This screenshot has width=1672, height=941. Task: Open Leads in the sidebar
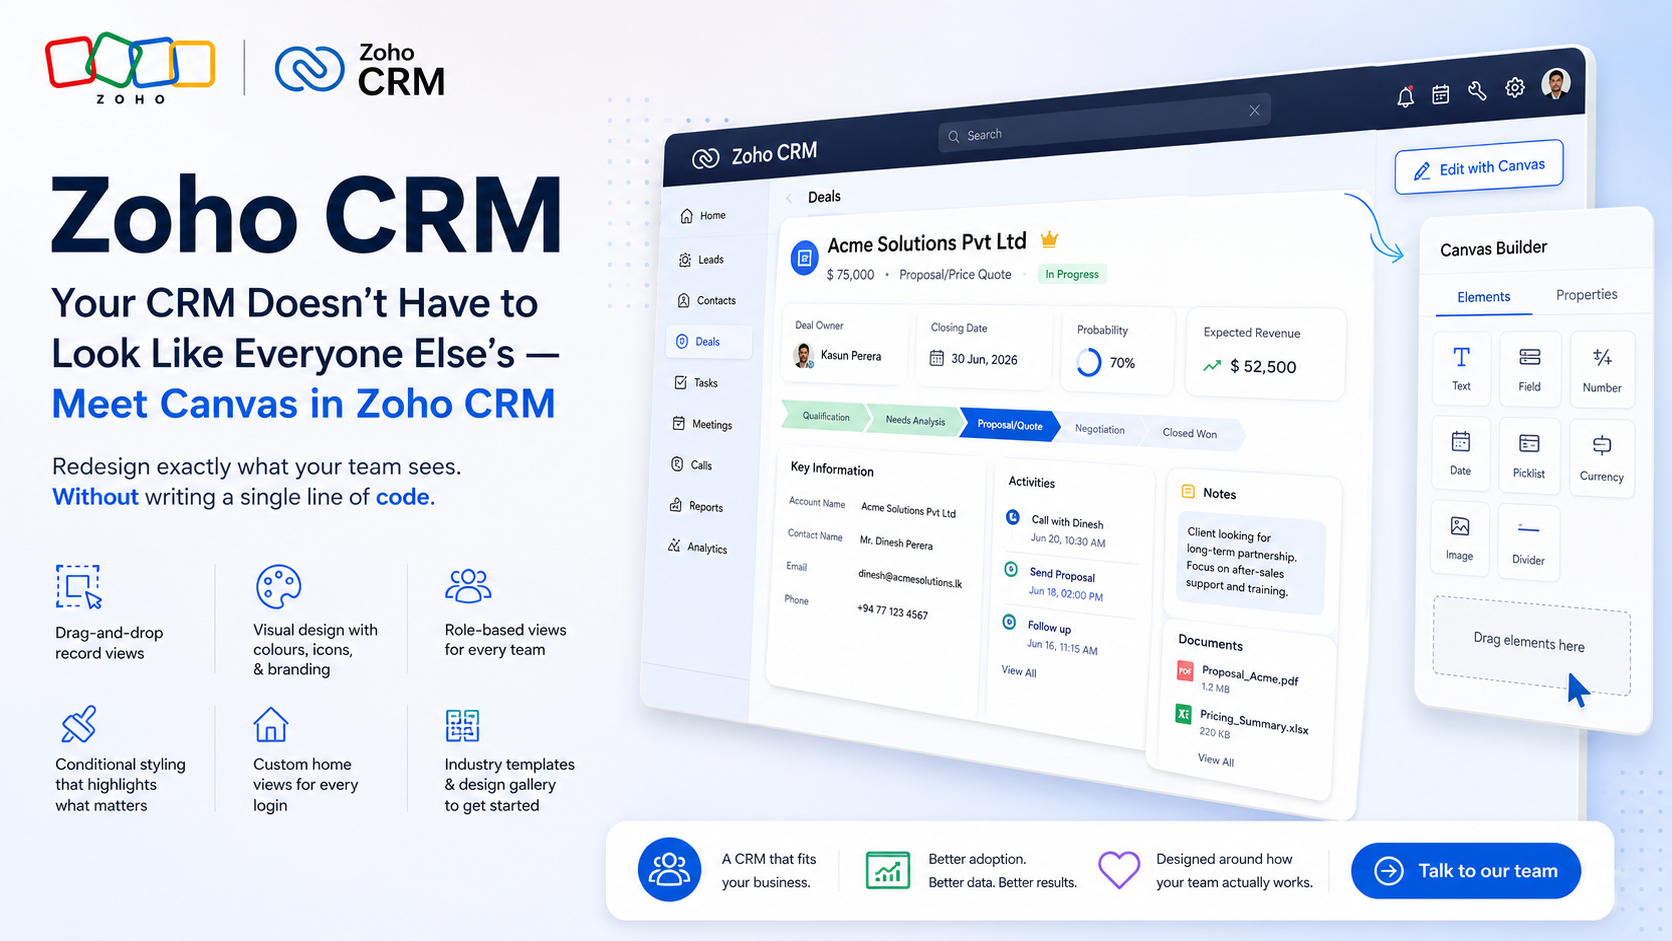[702, 260]
